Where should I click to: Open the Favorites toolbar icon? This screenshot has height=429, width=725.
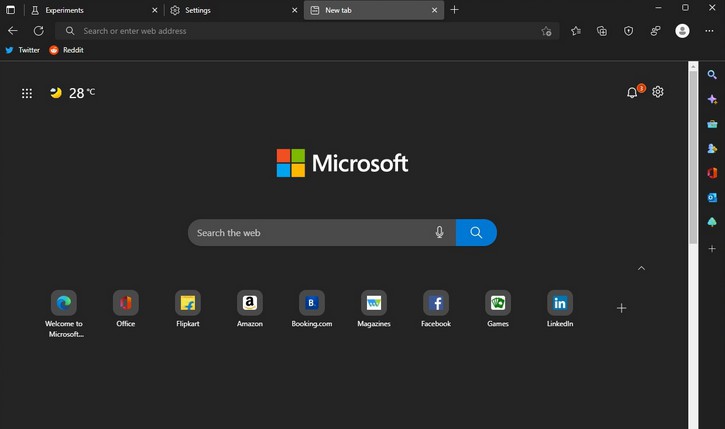(x=575, y=31)
